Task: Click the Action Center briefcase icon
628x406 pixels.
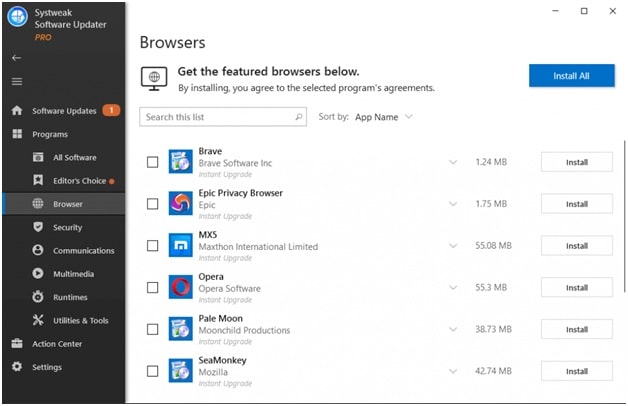Action: click(17, 343)
